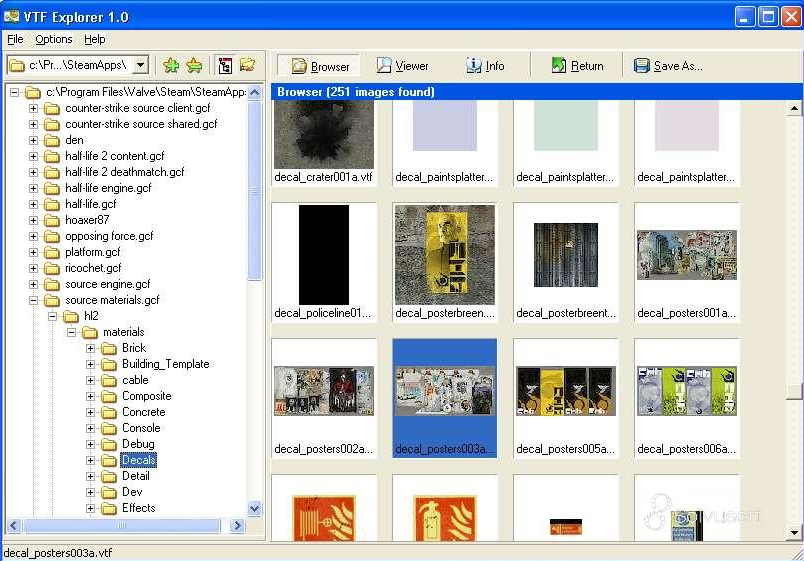
Task: Open the File menu
Action: (x=15, y=39)
